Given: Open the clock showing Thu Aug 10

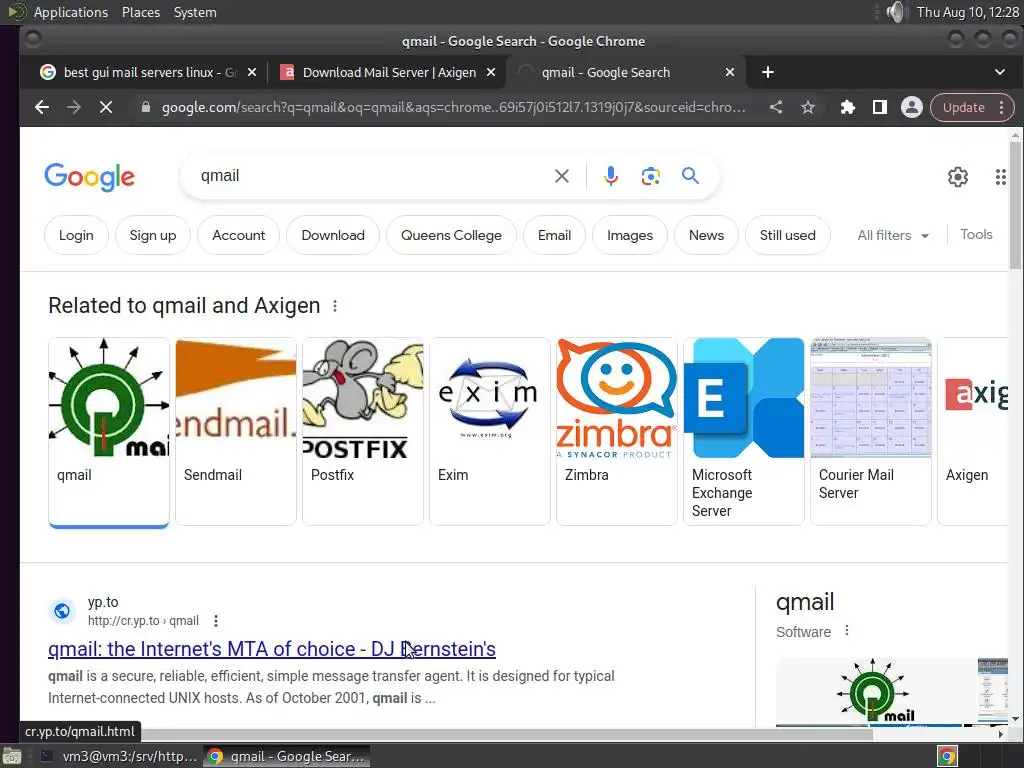Looking at the screenshot, I should pos(967,12).
